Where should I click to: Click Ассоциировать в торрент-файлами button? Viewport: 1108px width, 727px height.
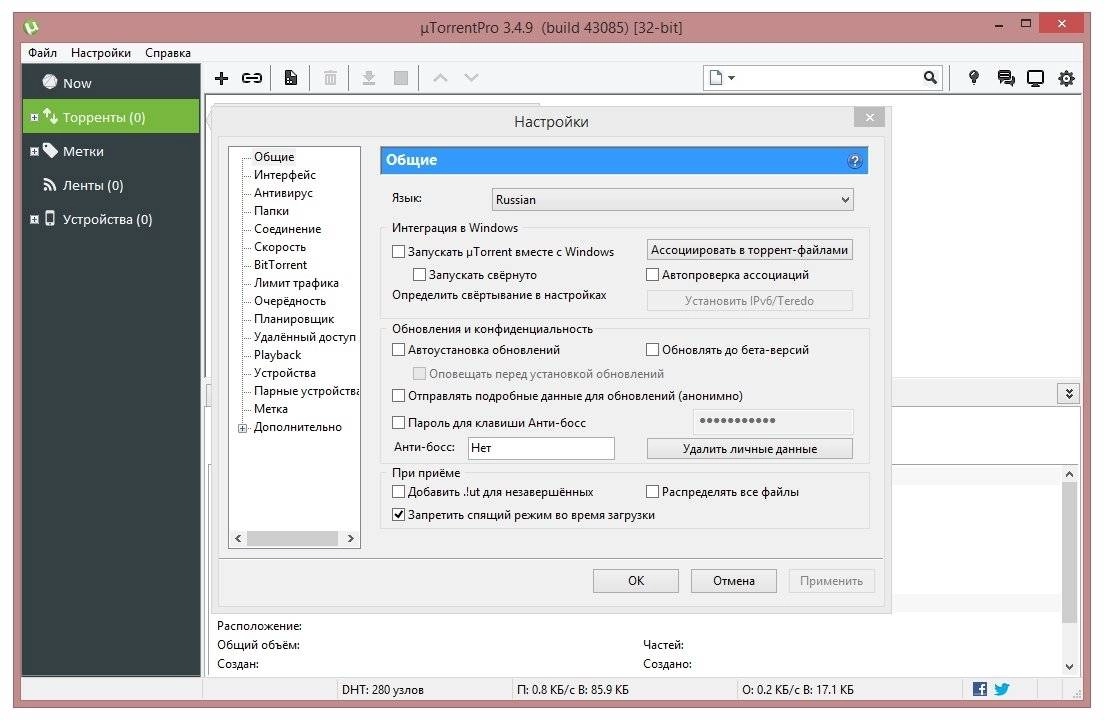[x=750, y=250]
